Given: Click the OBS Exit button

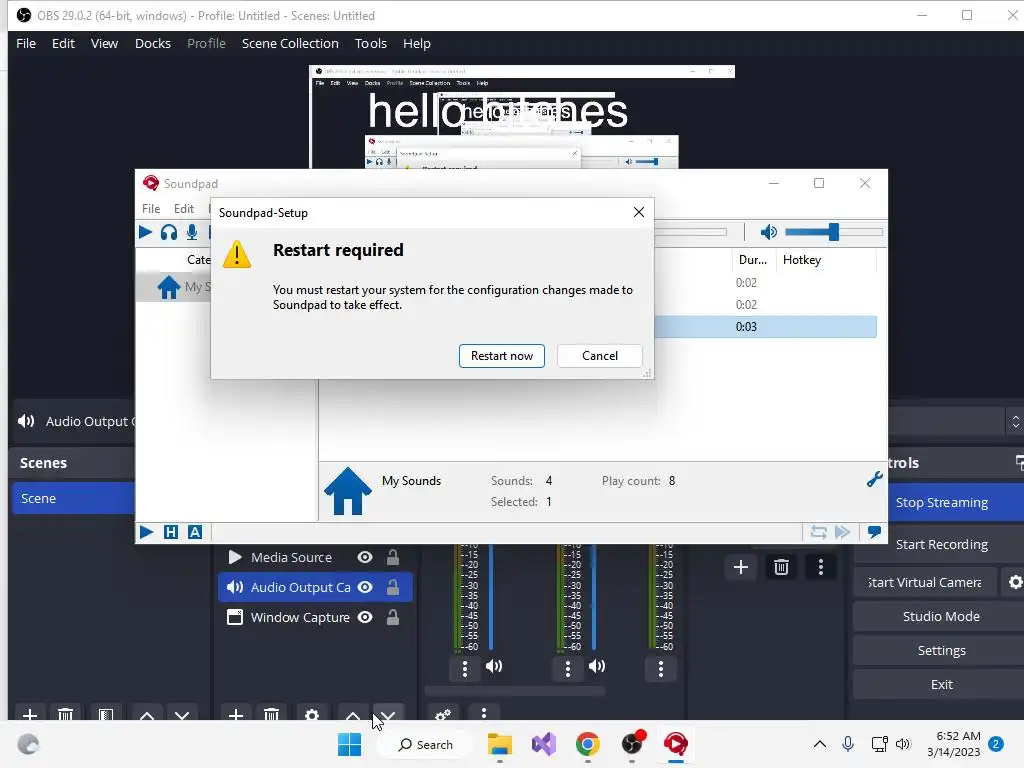Looking at the screenshot, I should pos(941,684).
